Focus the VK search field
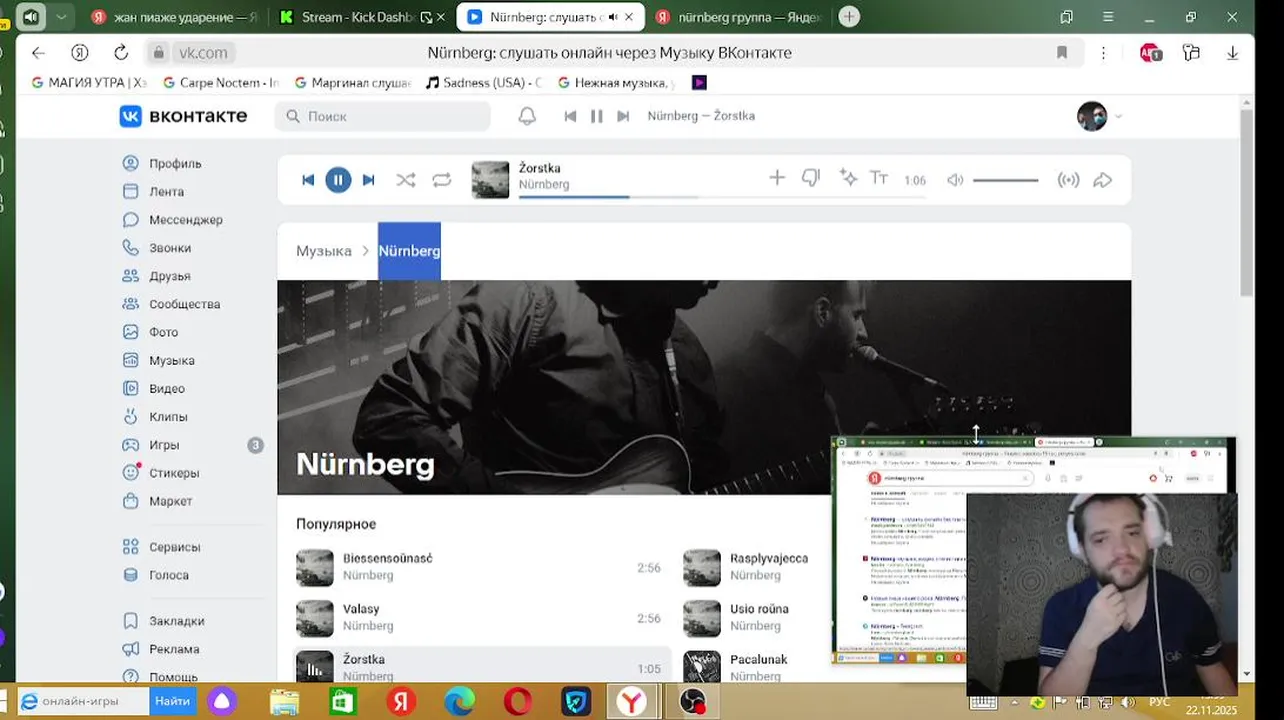Viewport: 1284px width, 720px height. click(x=383, y=116)
